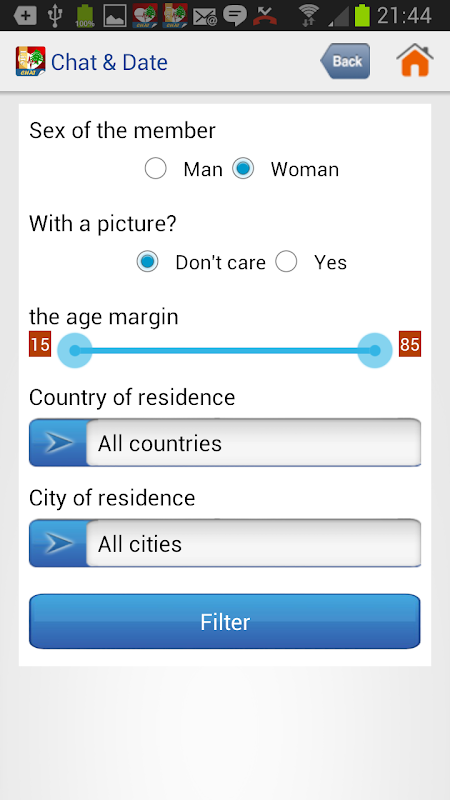Tap the email notification icon in status bar
450x800 pixels.
pyautogui.click(x=205, y=16)
